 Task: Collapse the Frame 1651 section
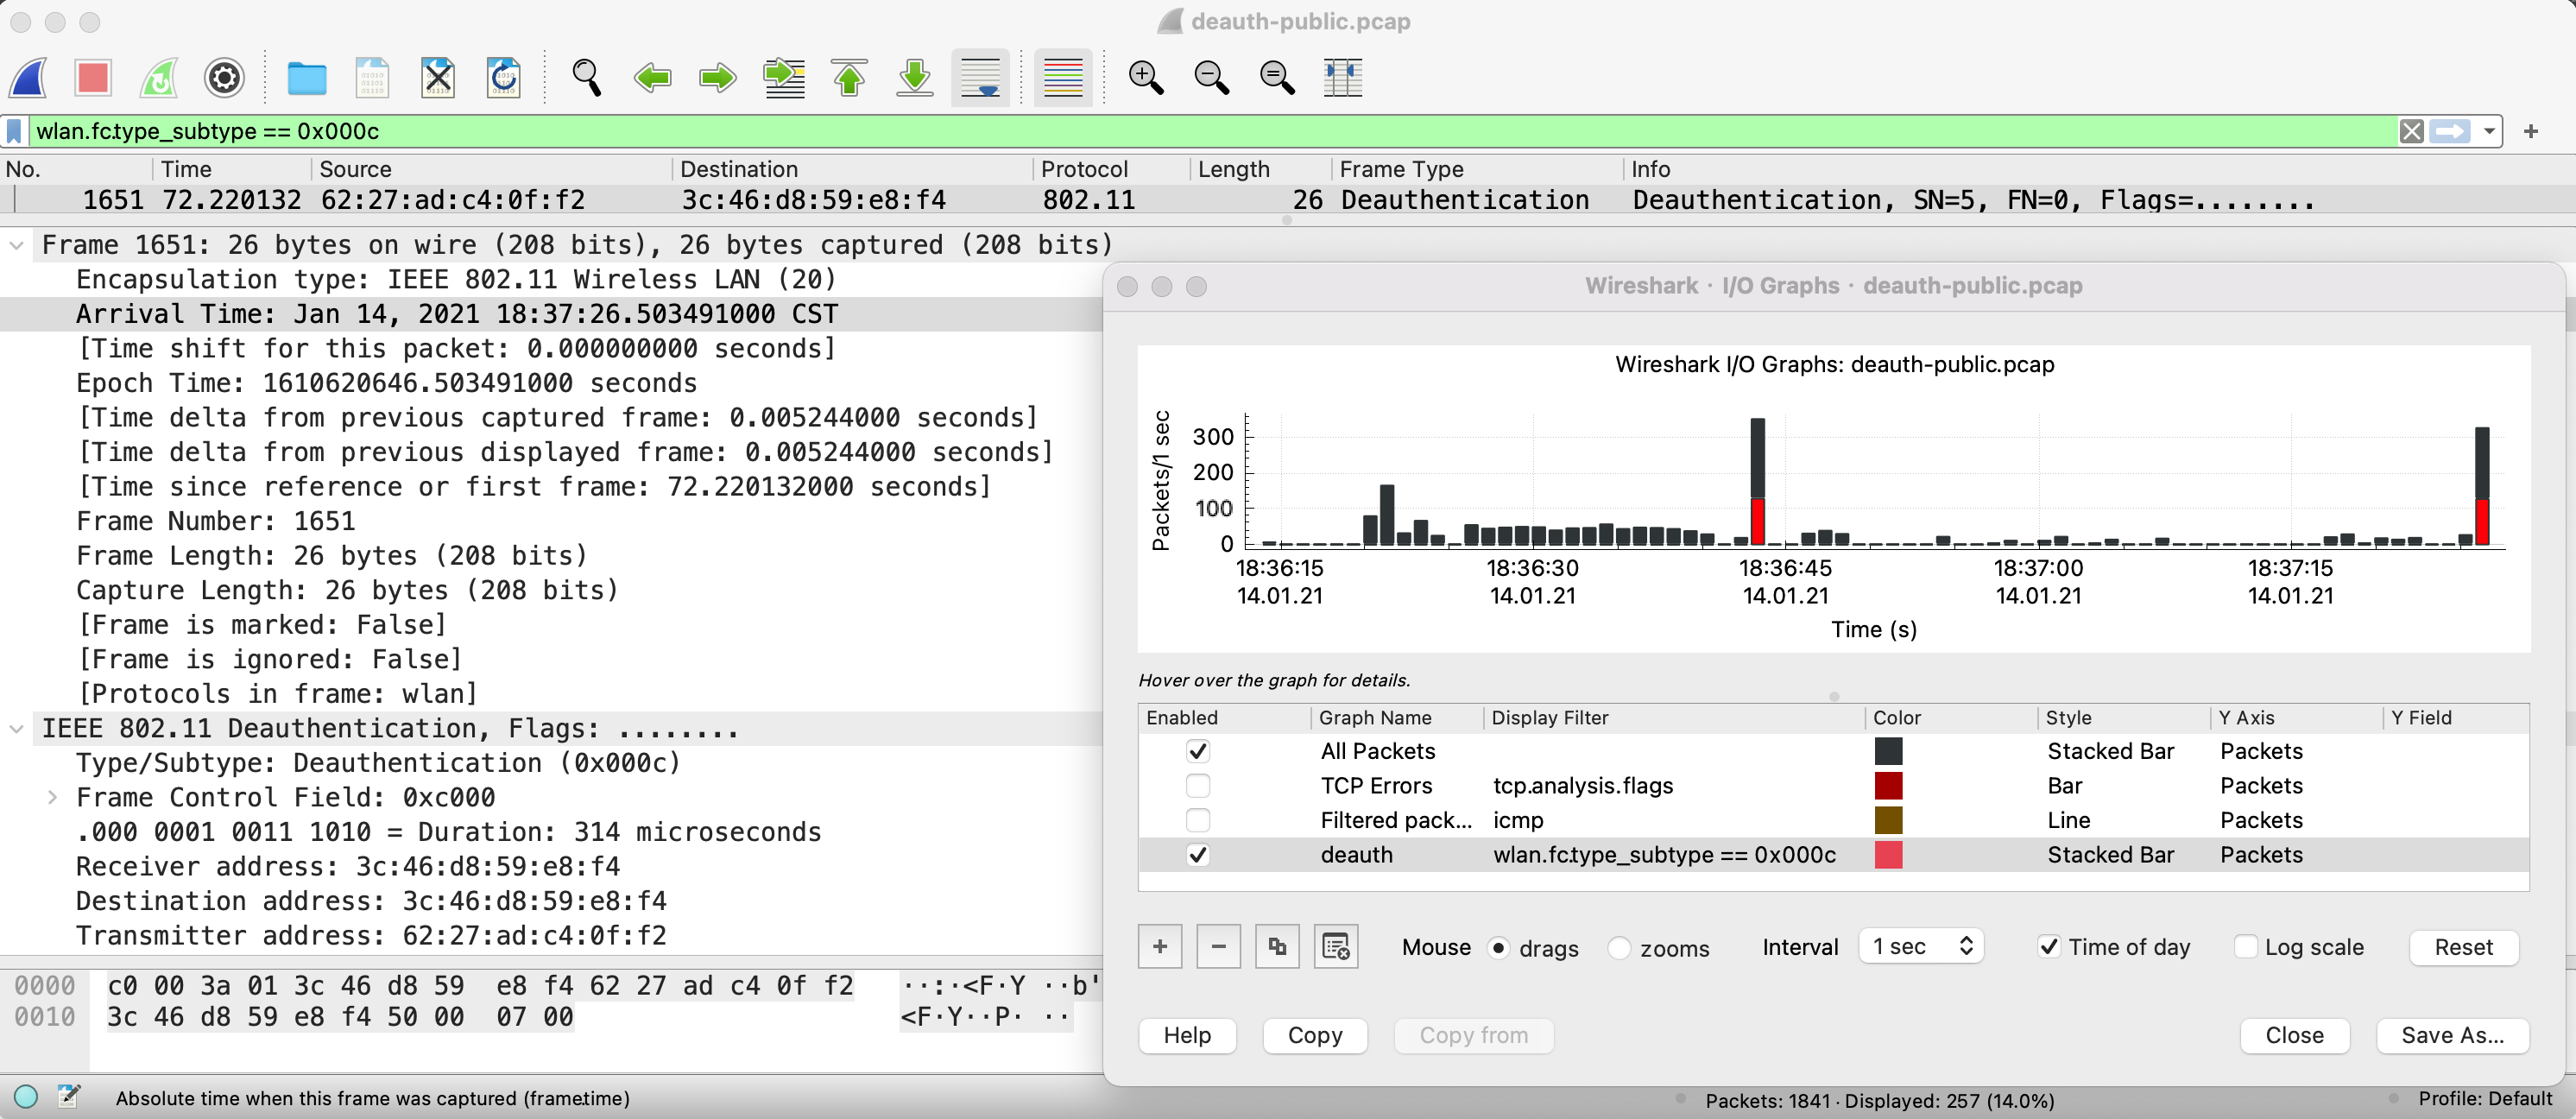pyautogui.click(x=17, y=245)
